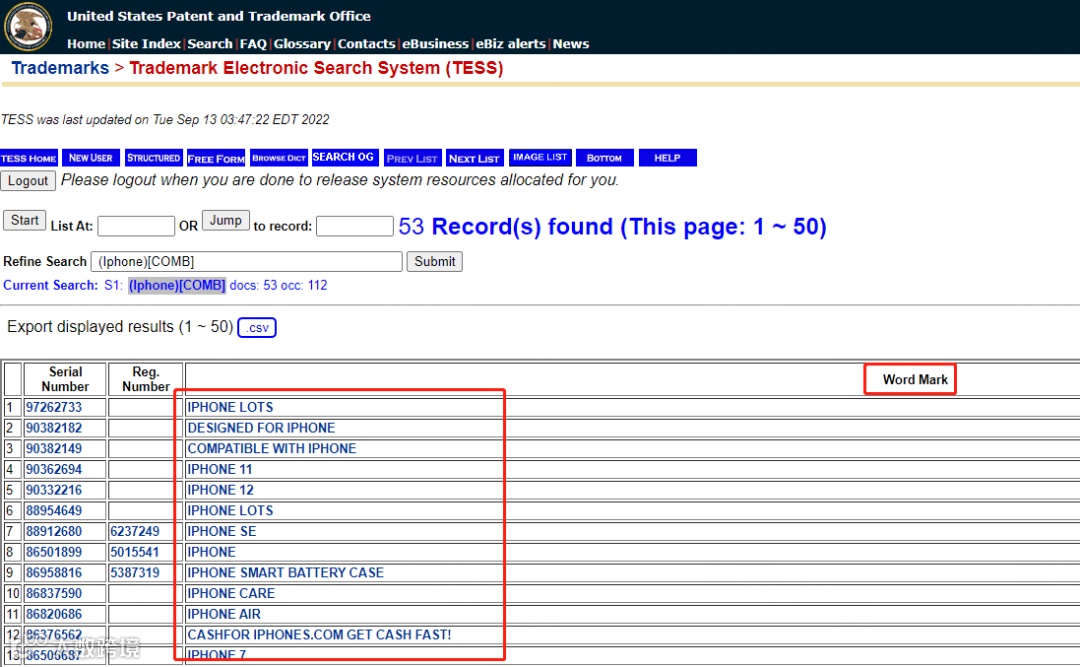This screenshot has height=667, width=1080.
Task: Open serial number 90382149
Action: [54, 449]
